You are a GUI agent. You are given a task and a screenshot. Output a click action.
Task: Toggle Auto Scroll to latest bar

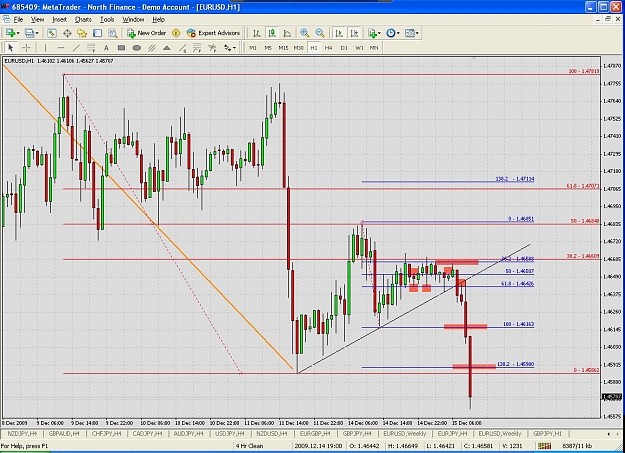tap(339, 33)
